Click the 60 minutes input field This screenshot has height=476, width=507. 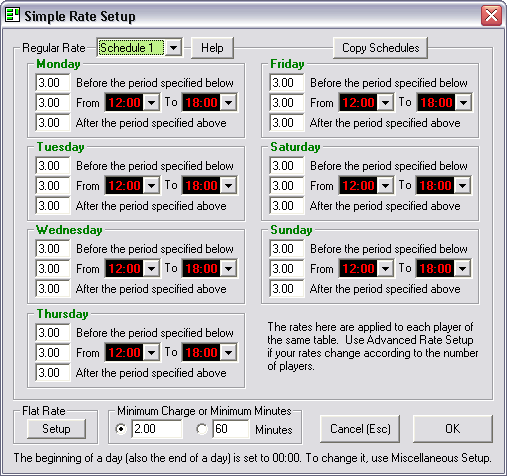coord(231,429)
